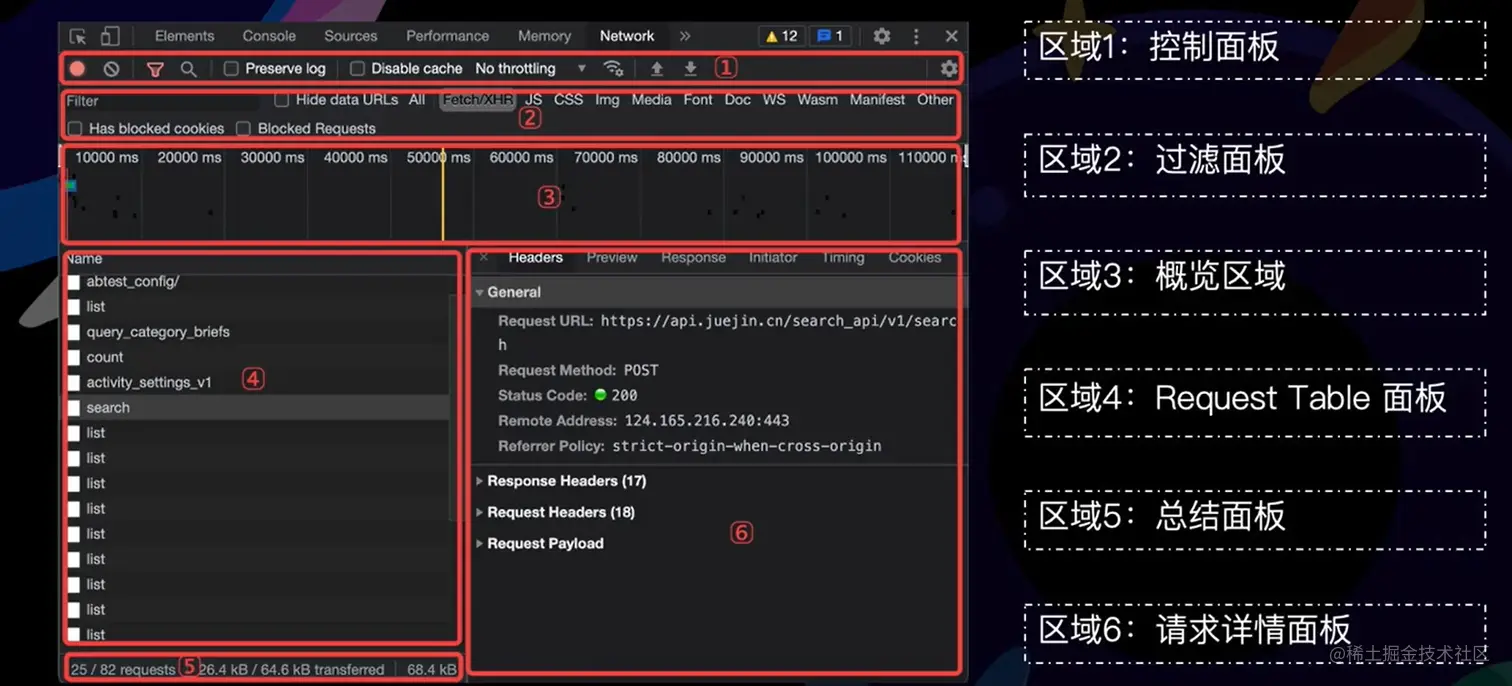This screenshot has width=1512, height=686.
Task: Open the Cookies tab
Action: [915, 257]
